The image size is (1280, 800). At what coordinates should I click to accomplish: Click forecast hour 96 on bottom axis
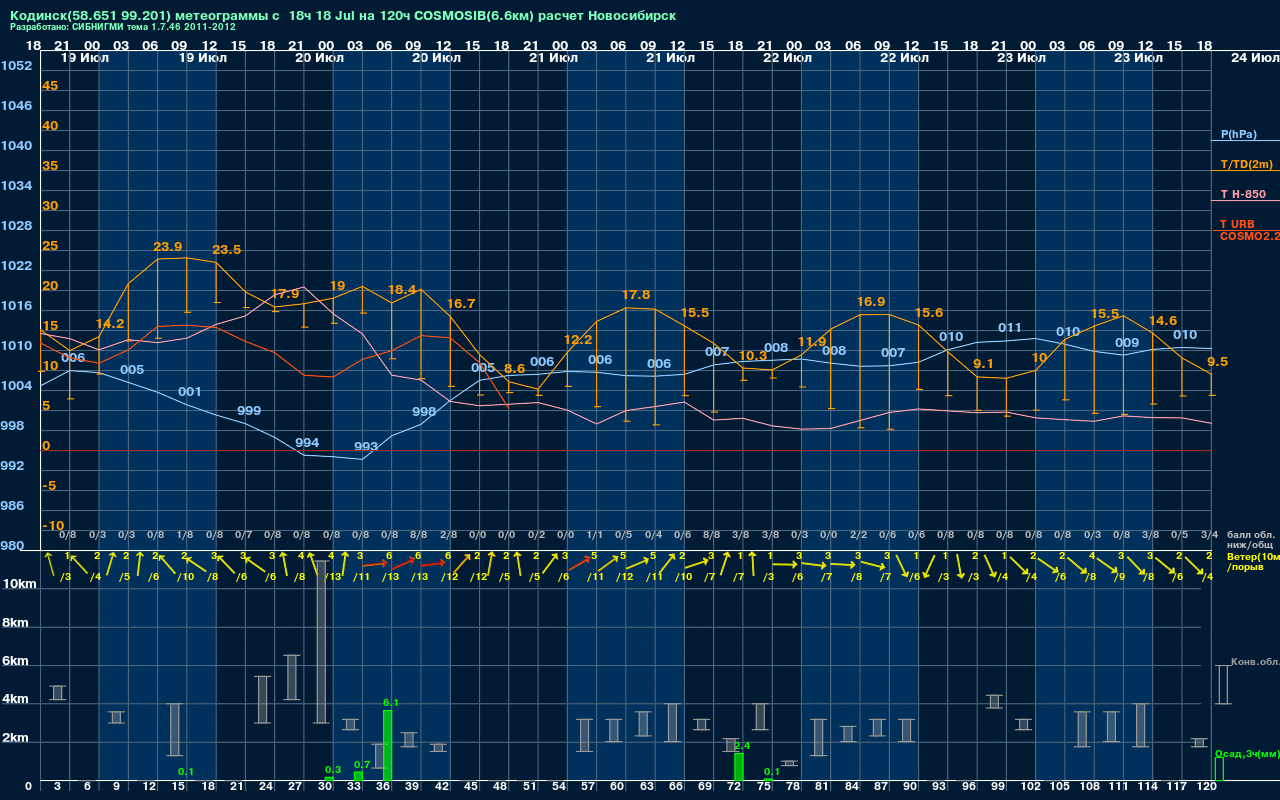968,788
